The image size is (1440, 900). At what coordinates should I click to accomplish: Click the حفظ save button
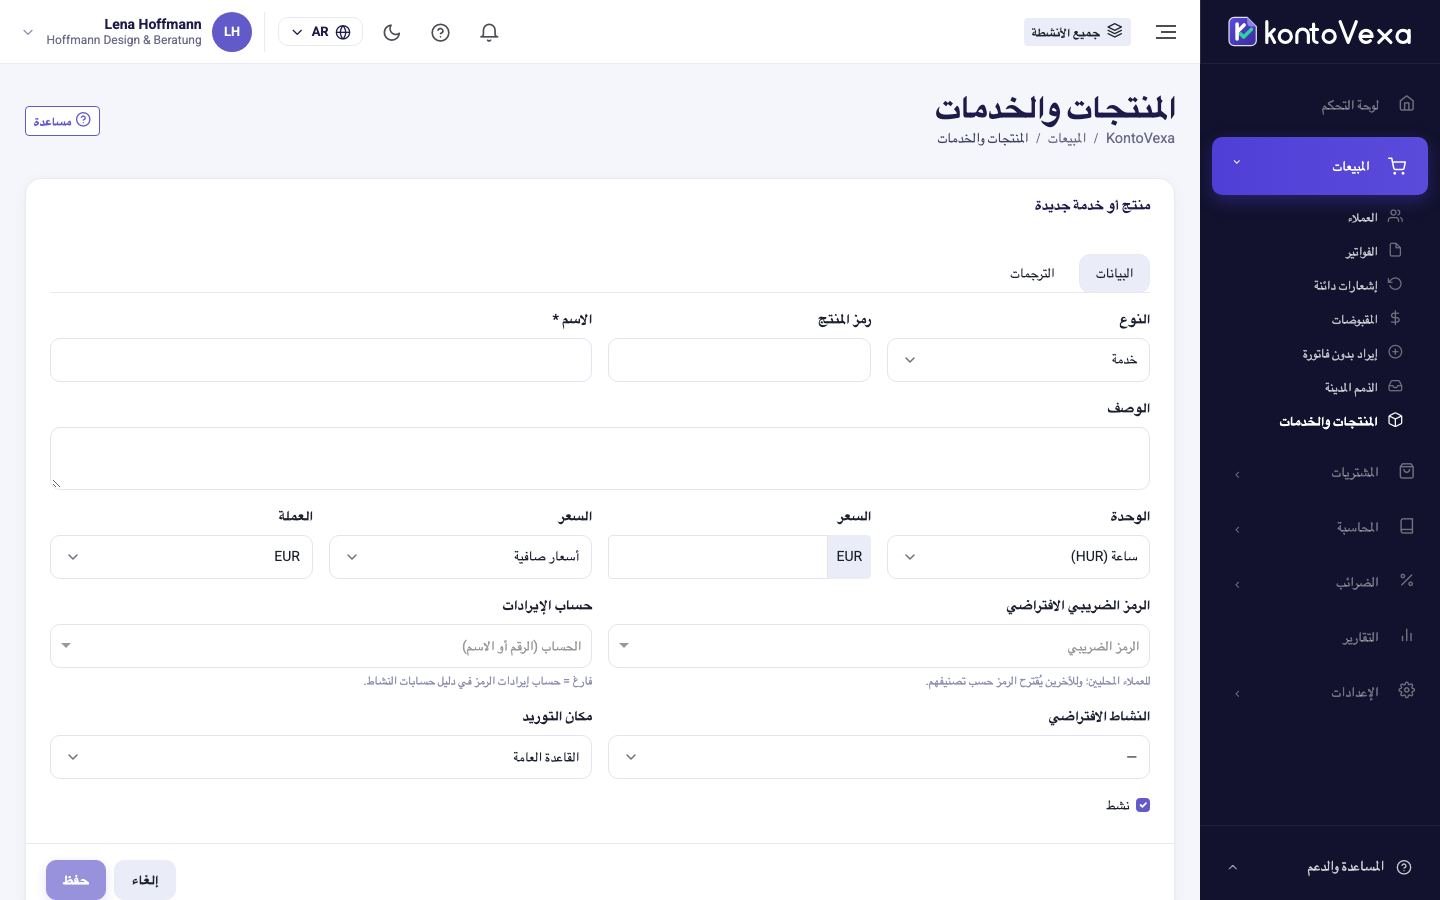pos(75,880)
